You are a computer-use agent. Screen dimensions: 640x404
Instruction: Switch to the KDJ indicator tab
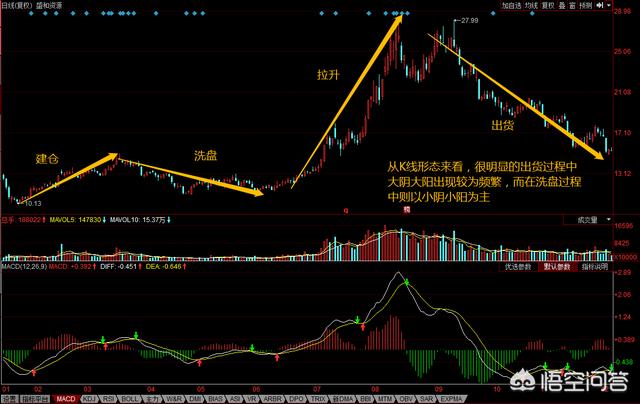[89, 399]
